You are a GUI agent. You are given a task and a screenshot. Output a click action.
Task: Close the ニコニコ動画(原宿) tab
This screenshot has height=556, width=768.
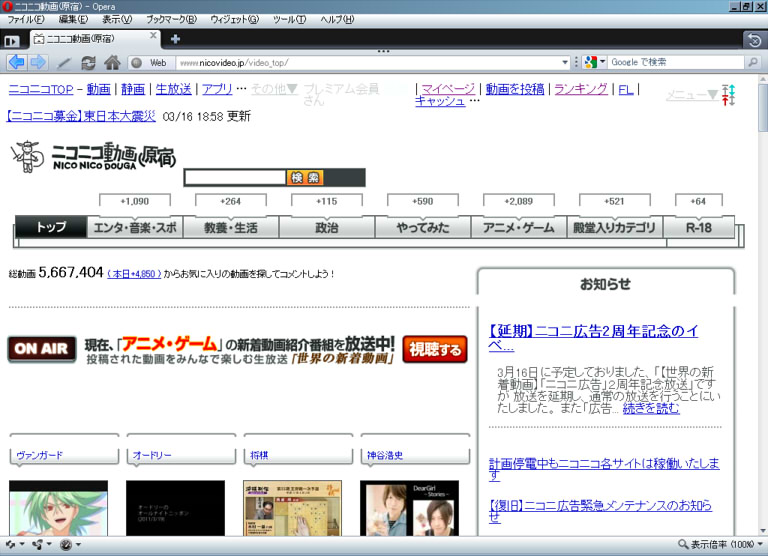(153, 36)
